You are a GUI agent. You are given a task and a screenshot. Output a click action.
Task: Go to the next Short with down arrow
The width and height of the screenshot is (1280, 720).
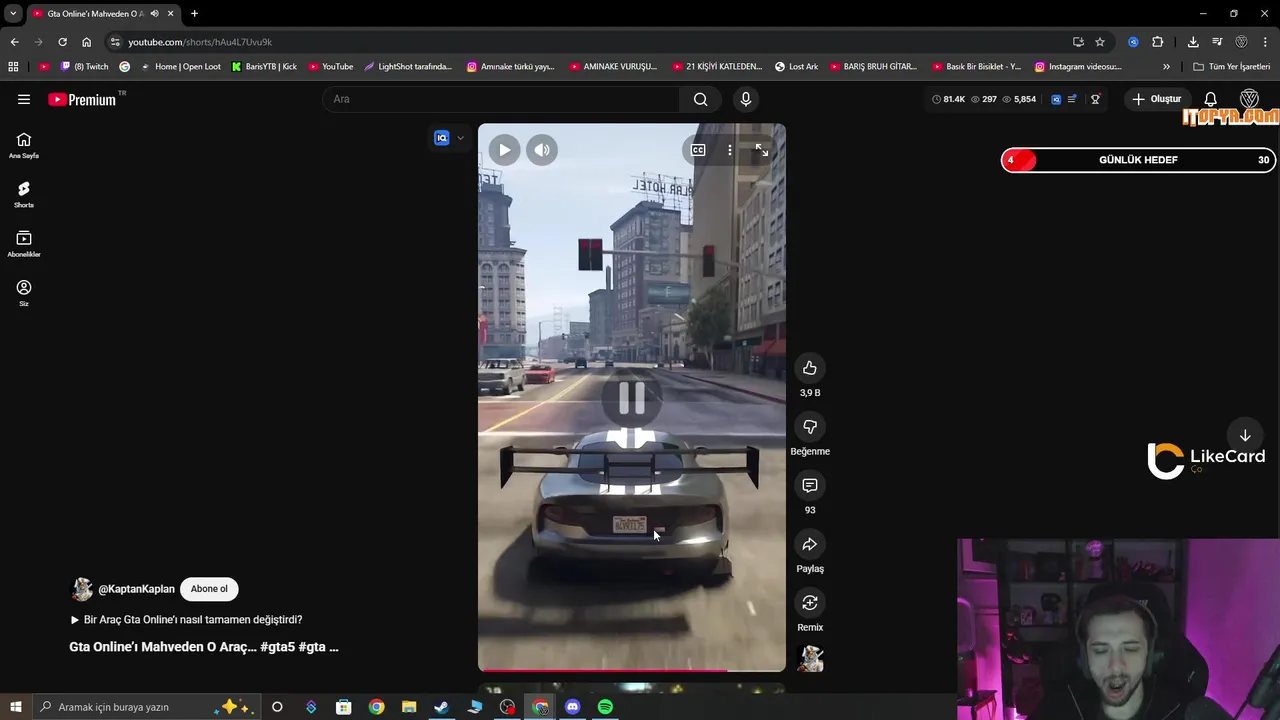coord(1245,436)
